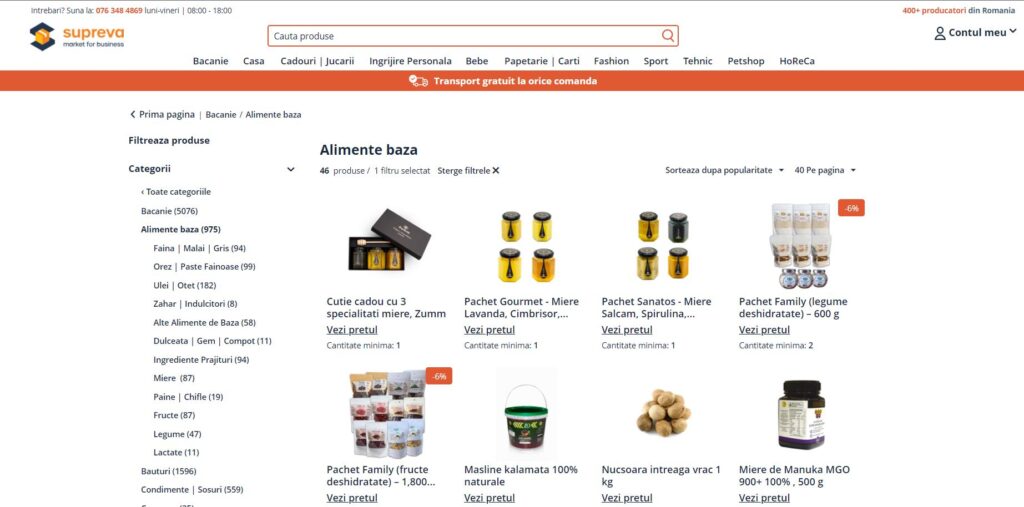Open the Miere de Manuka jar image
Viewport: 1024px width, 507px height.
point(801,414)
